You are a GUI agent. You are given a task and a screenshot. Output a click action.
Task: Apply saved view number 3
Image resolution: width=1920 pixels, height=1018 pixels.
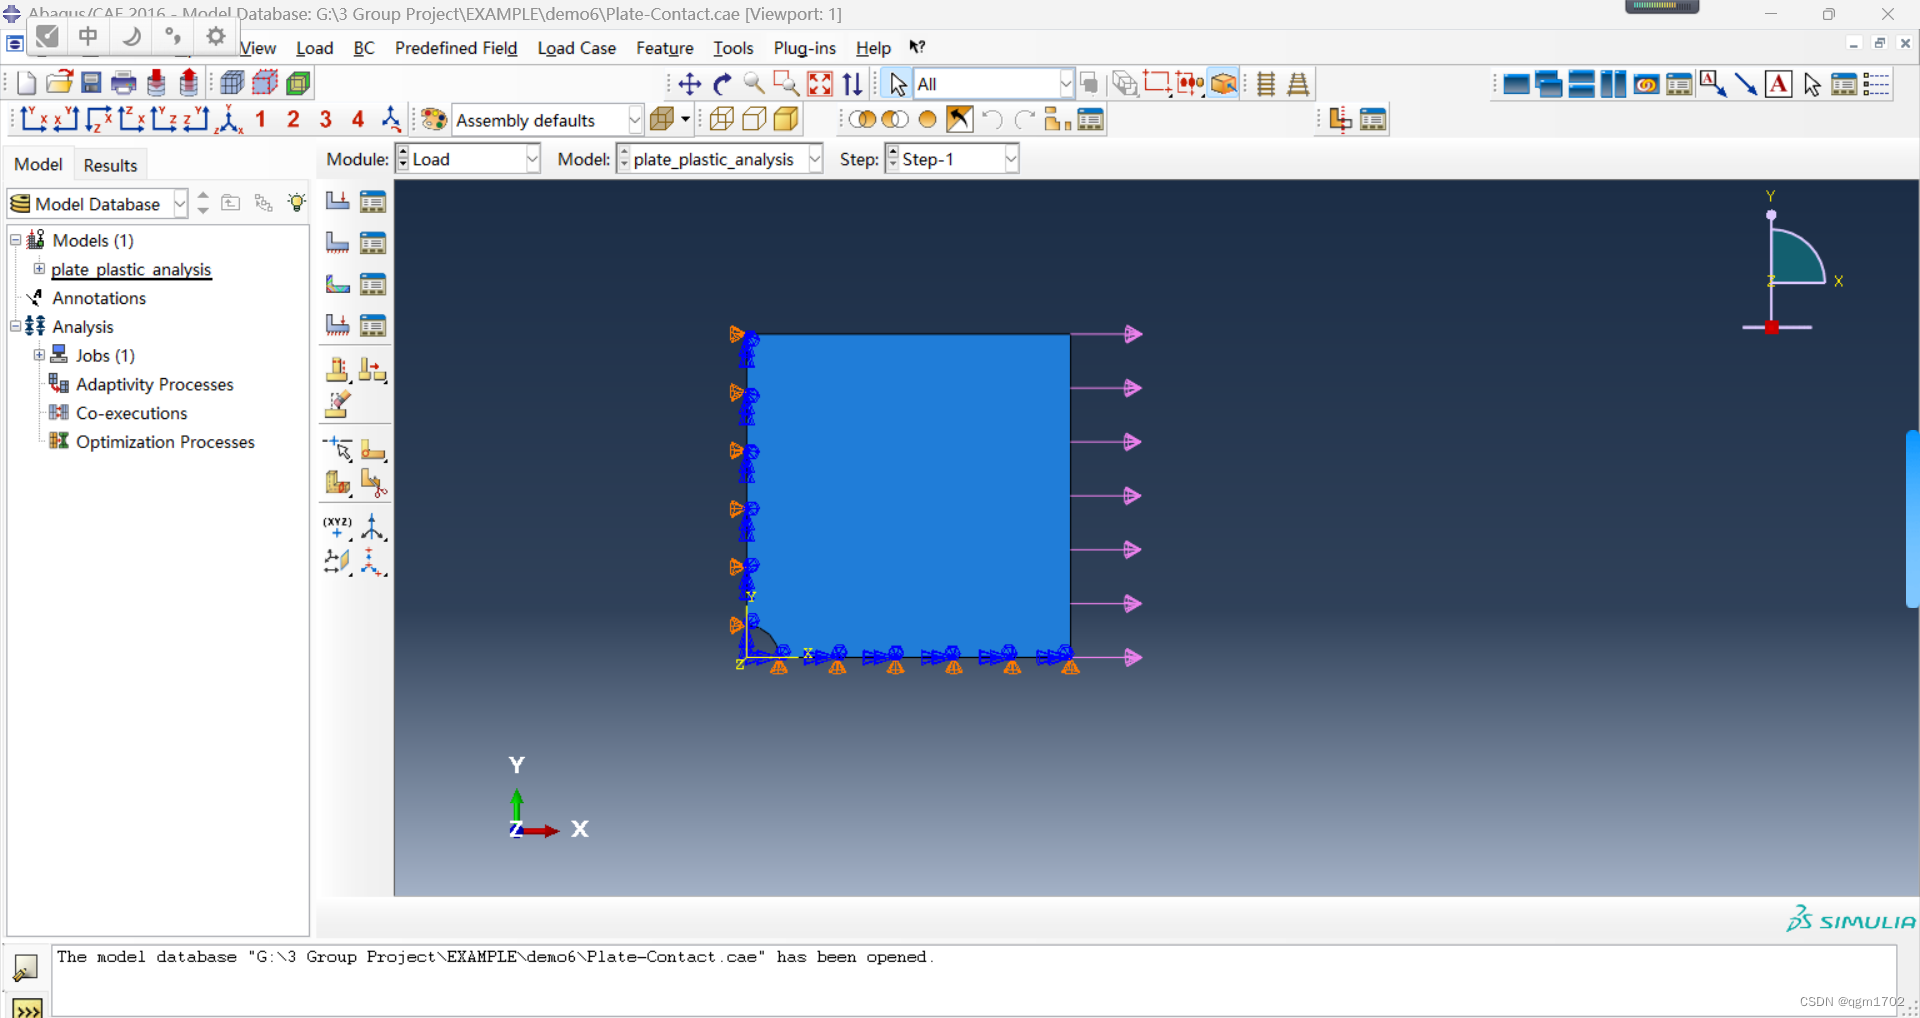[x=326, y=120]
